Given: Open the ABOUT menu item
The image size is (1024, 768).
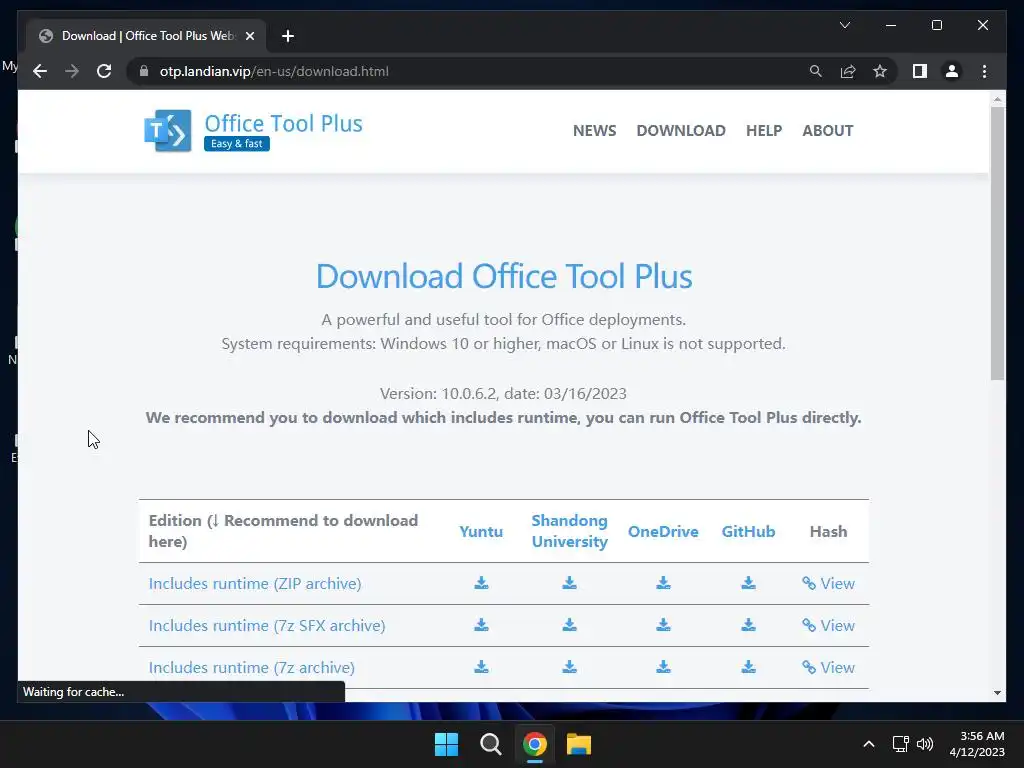Looking at the screenshot, I should point(827,131).
